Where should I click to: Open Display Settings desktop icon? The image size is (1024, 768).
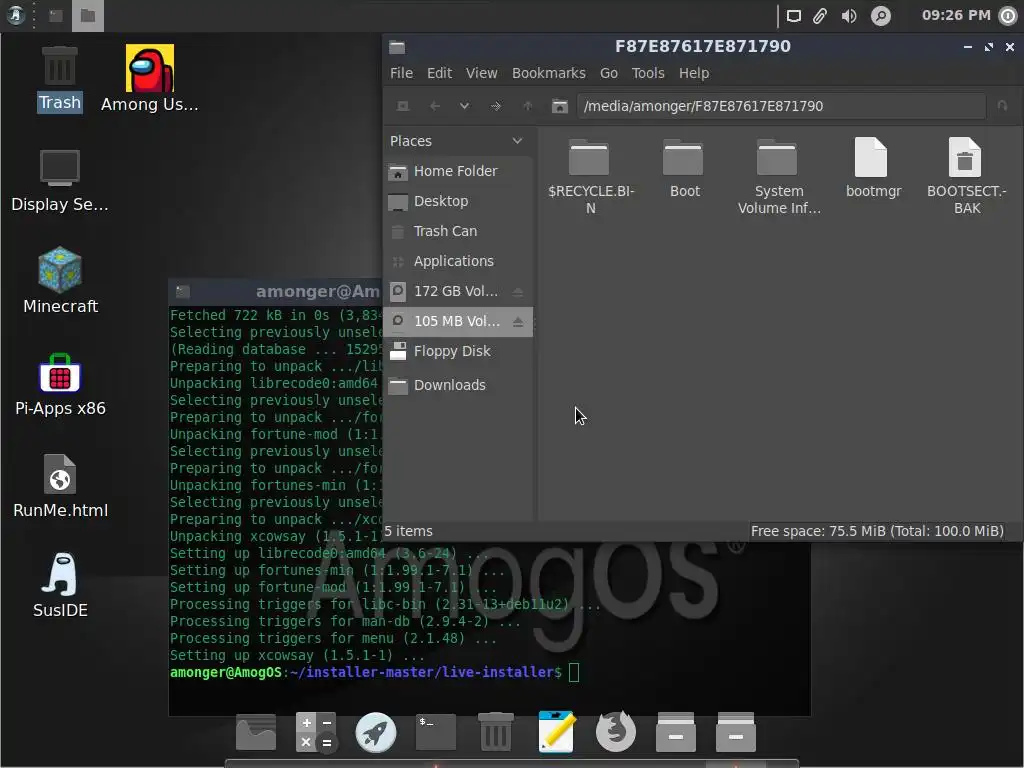click(59, 181)
